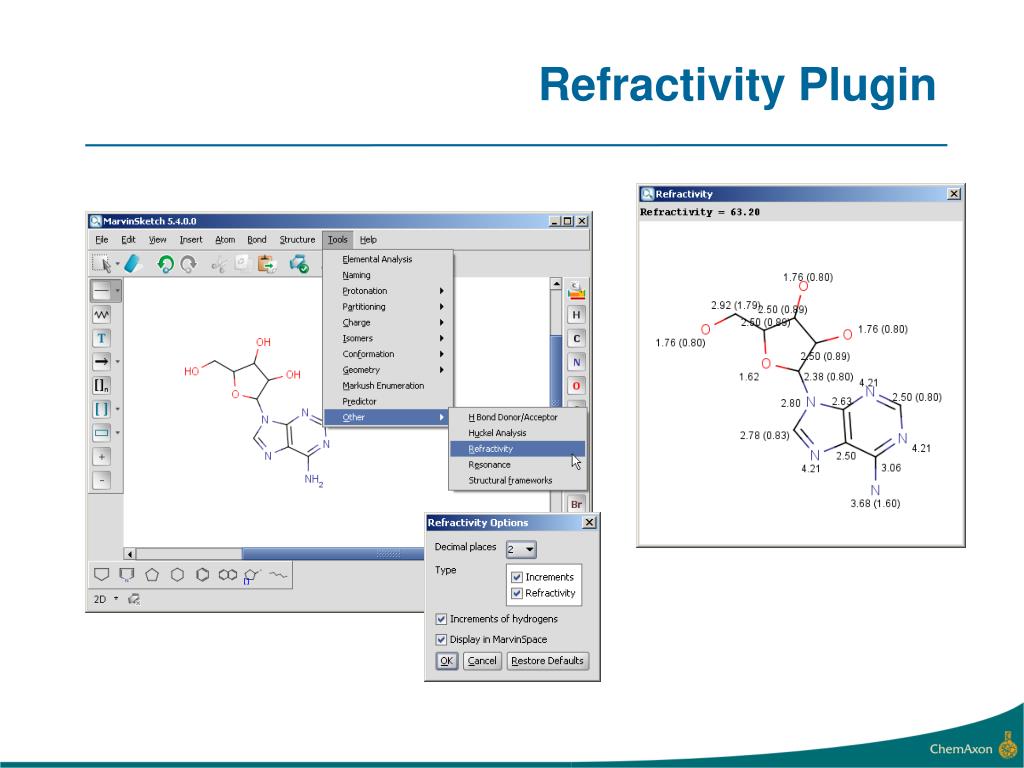Image resolution: width=1024 pixels, height=768 pixels.
Task: Click the Paste clipboard icon
Action: [266, 264]
